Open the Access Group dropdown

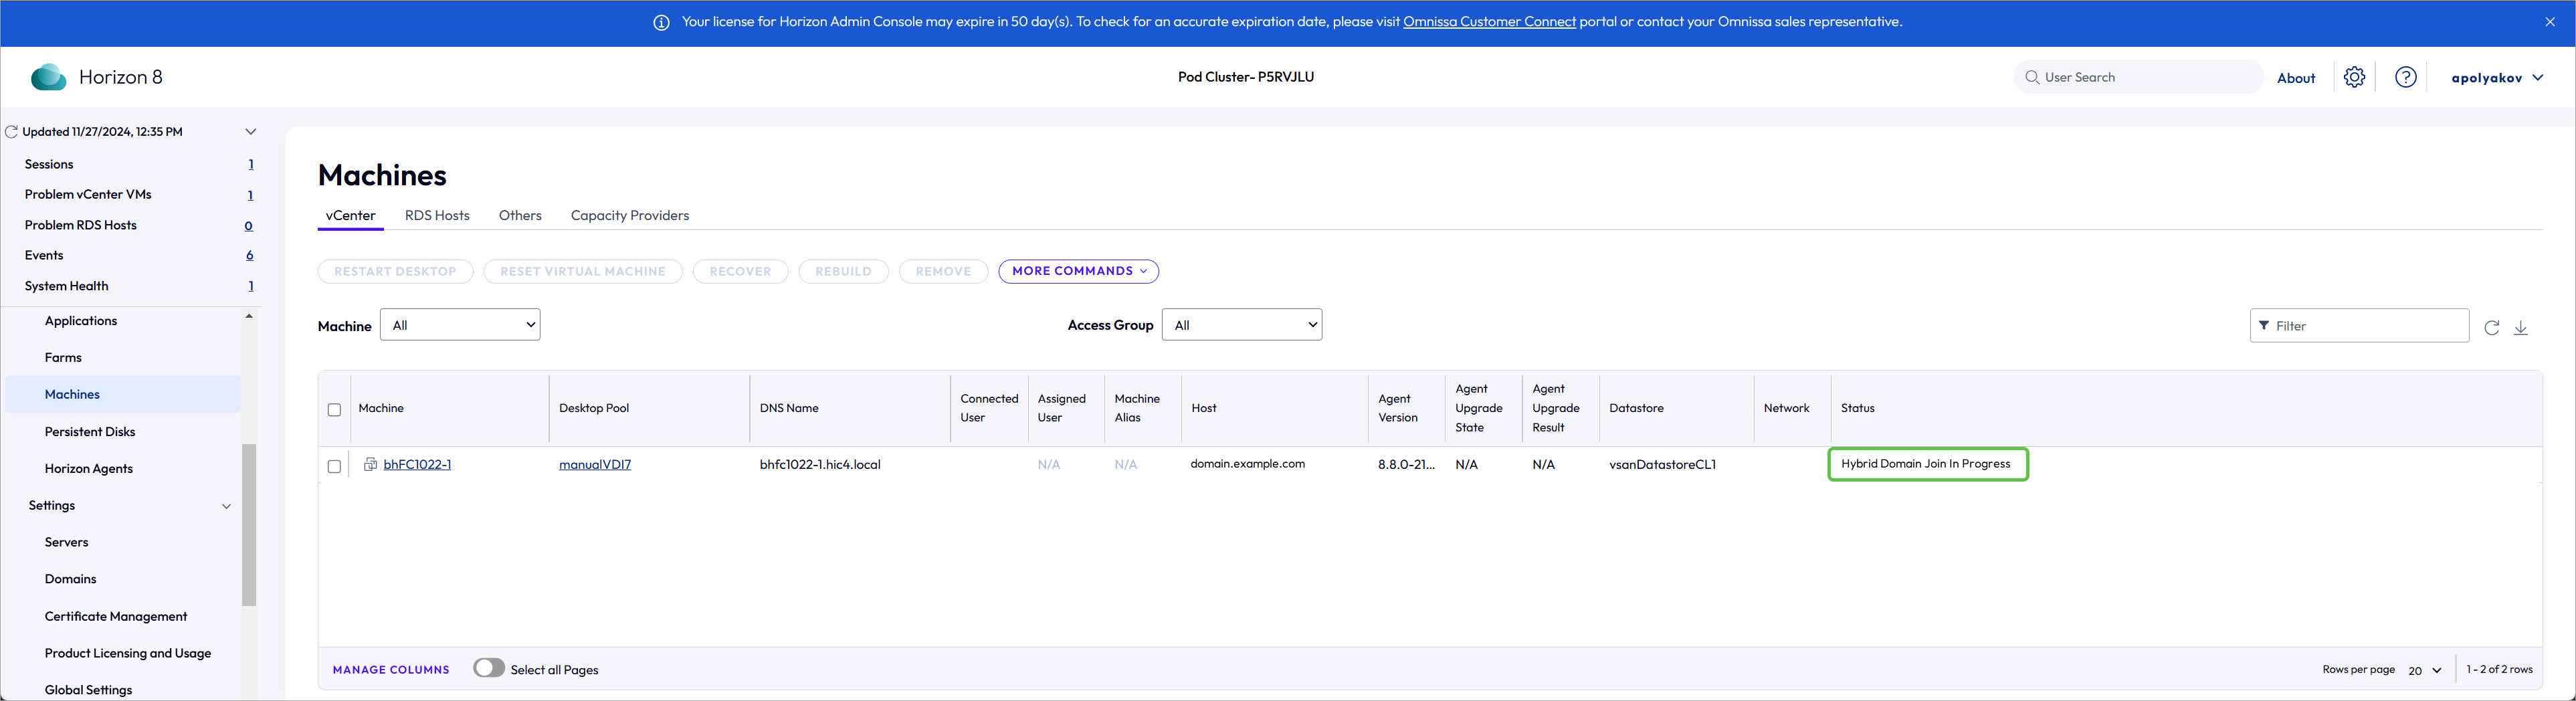(1241, 325)
